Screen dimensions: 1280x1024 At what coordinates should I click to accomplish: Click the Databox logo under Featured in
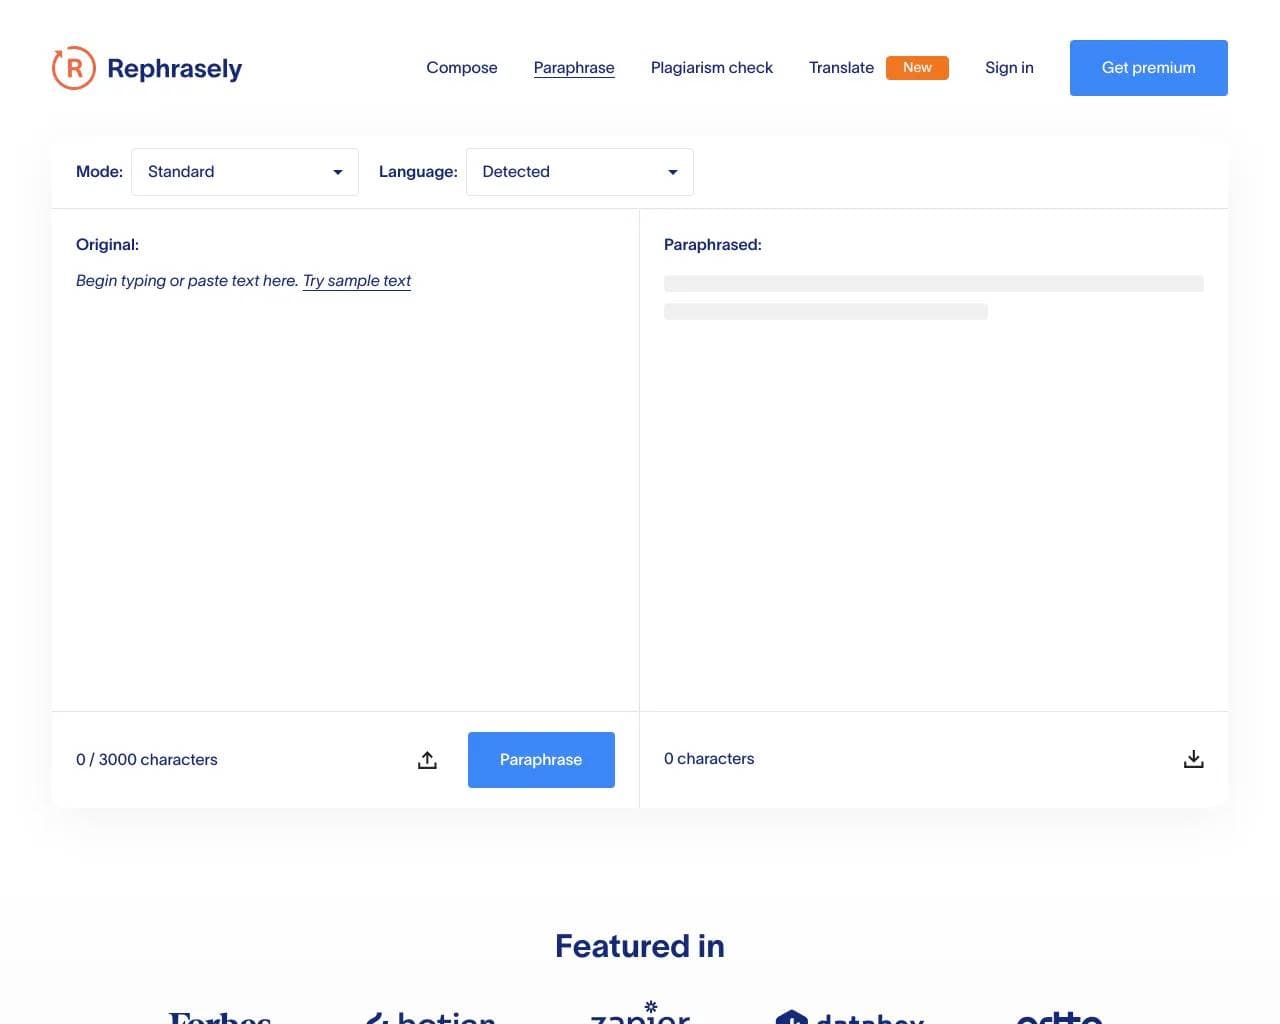[850, 1017]
